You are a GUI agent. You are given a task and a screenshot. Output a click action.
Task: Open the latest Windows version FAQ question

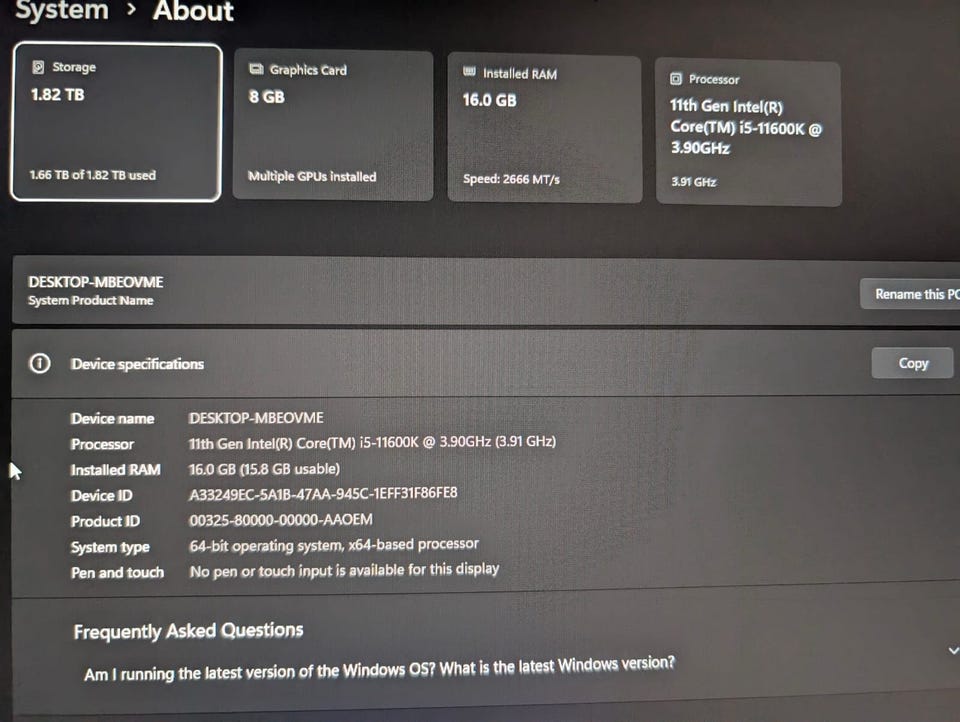click(x=379, y=669)
